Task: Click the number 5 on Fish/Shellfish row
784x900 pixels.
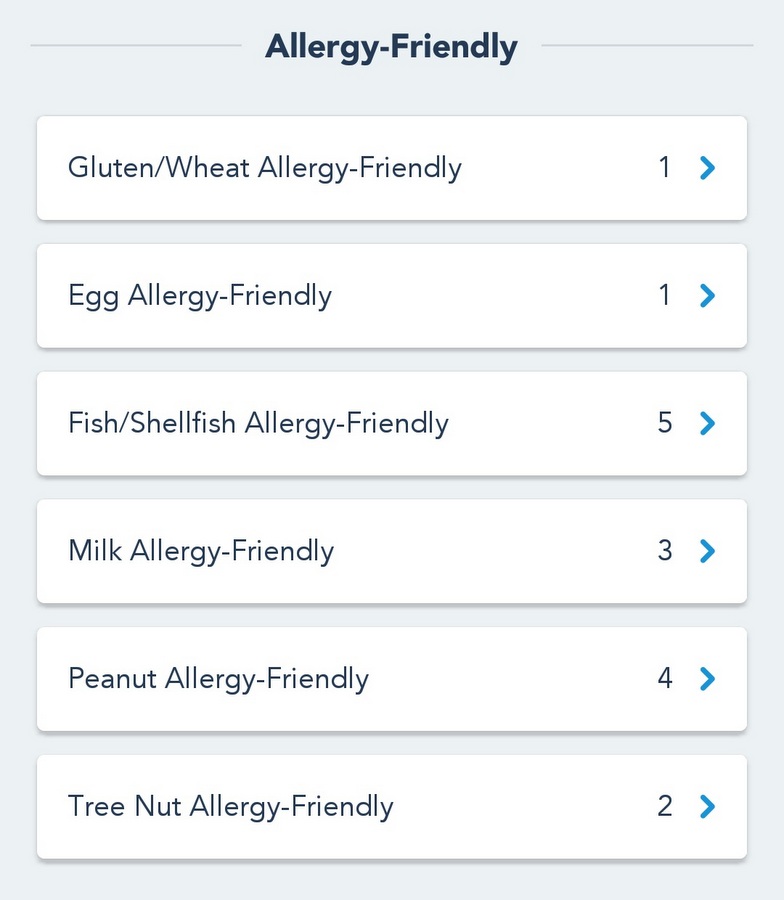Action: tap(665, 424)
